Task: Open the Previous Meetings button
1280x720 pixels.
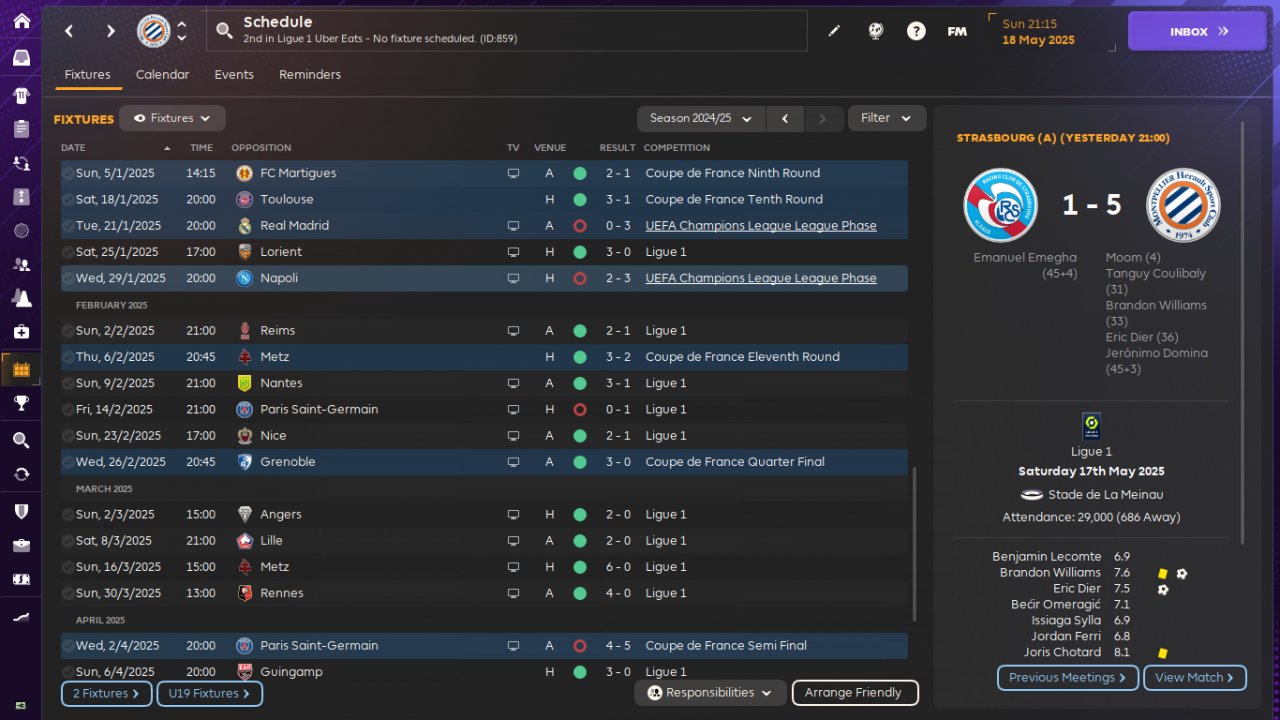Action: pos(1068,677)
